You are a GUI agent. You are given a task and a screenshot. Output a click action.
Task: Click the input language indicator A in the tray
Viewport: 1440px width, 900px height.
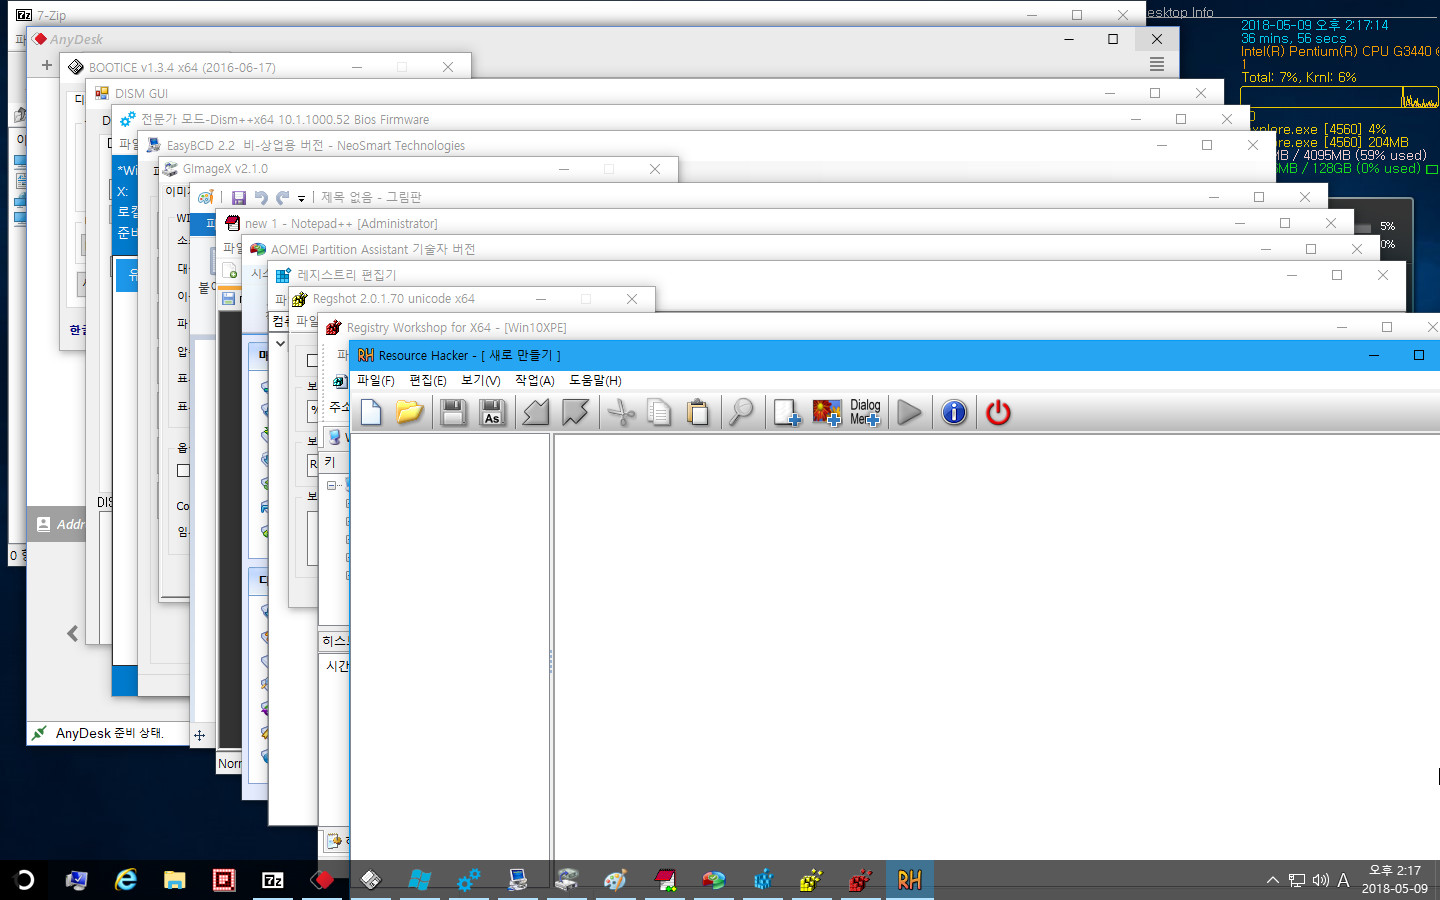[x=1343, y=880]
